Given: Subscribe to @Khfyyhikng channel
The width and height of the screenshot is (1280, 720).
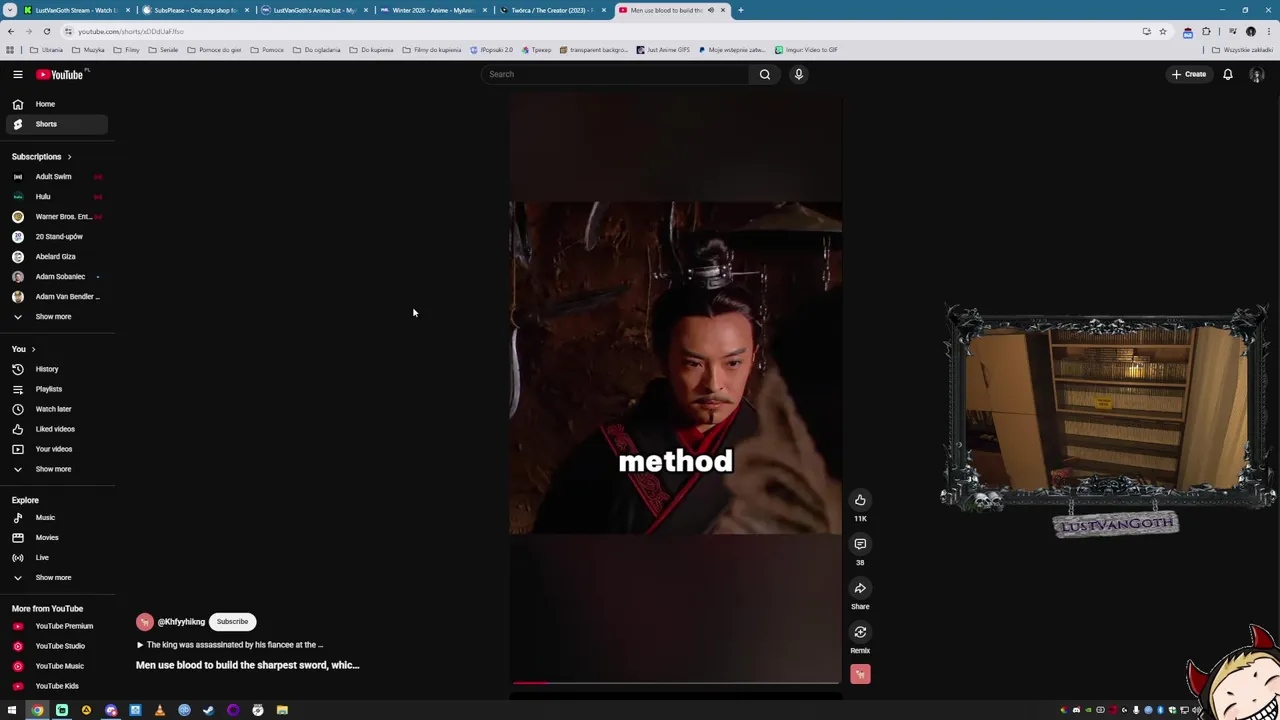Looking at the screenshot, I should tap(232, 622).
